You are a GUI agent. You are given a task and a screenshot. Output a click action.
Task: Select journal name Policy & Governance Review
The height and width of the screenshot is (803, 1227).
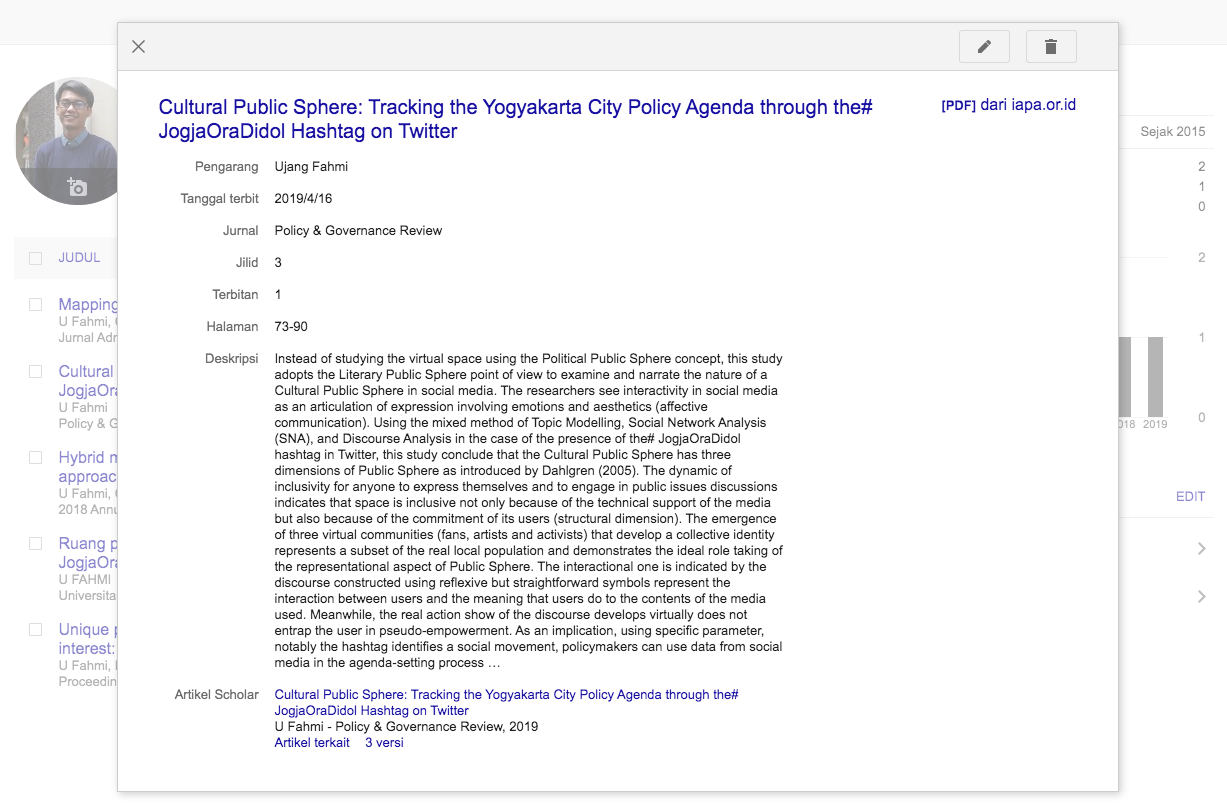tap(358, 231)
